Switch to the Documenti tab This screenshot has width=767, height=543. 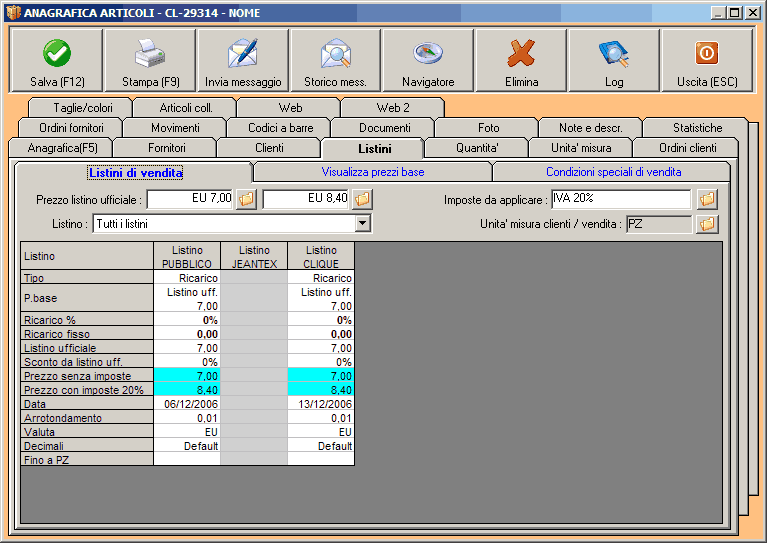pyautogui.click(x=384, y=128)
